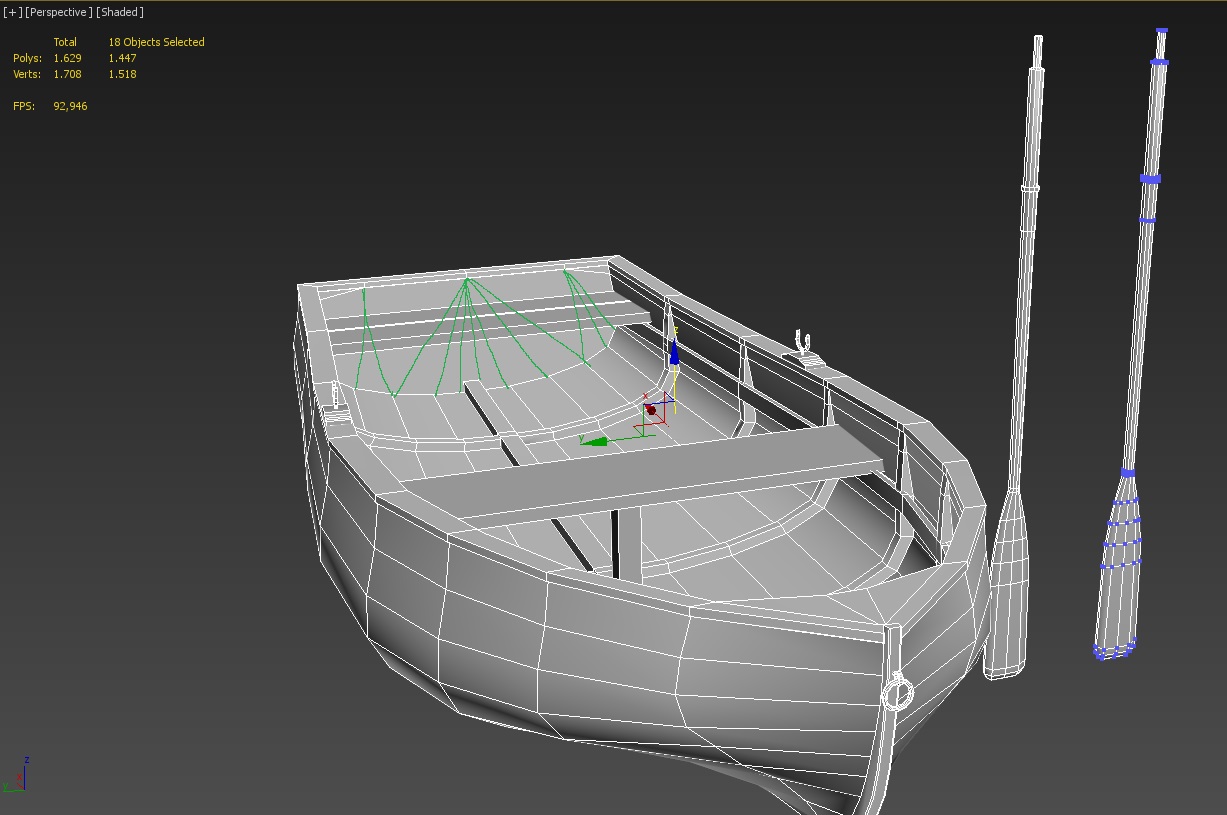
Task: Click the green Y-axis arrow of the gizmo
Action: [x=594, y=440]
